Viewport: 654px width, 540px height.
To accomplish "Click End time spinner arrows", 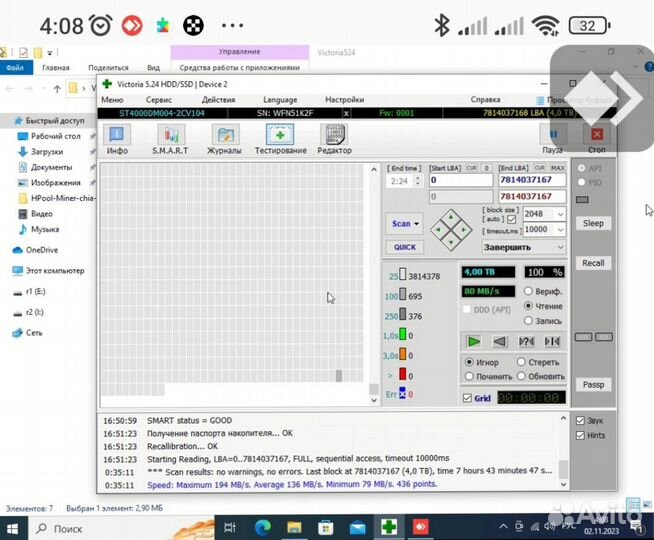I will (418, 181).
